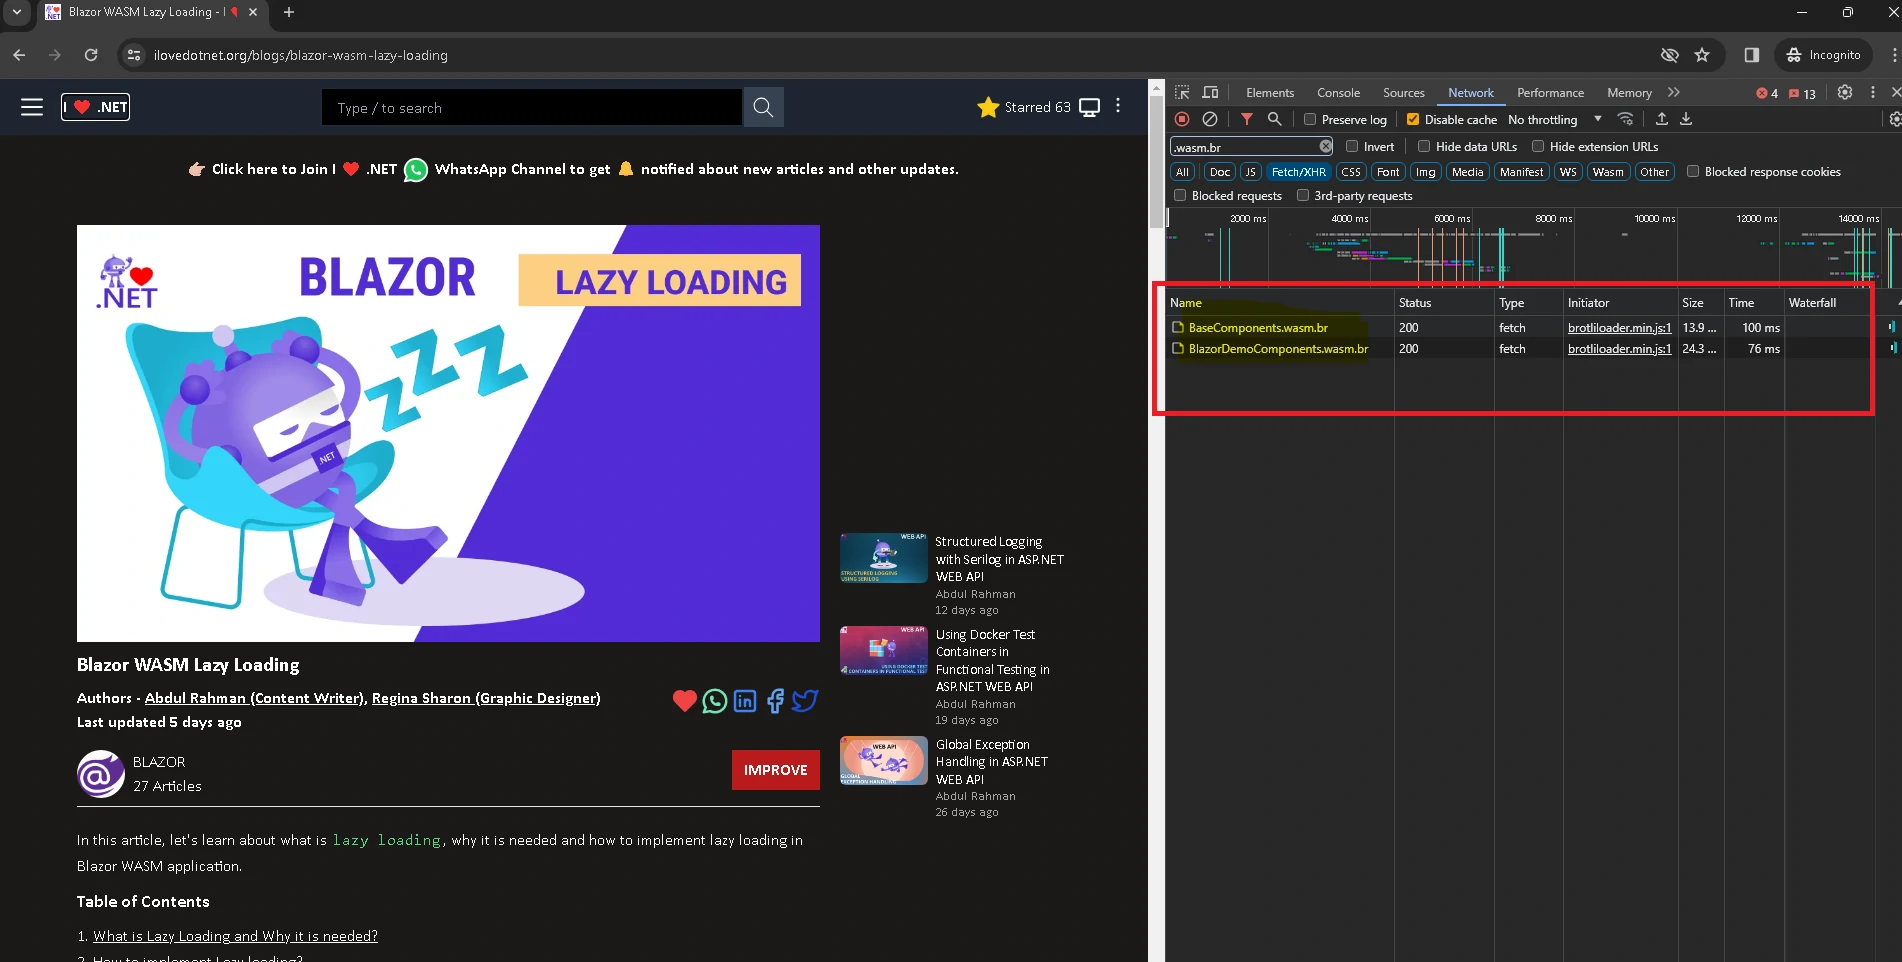1902x962 pixels.
Task: Open the Sources tab
Action: 1404,92
